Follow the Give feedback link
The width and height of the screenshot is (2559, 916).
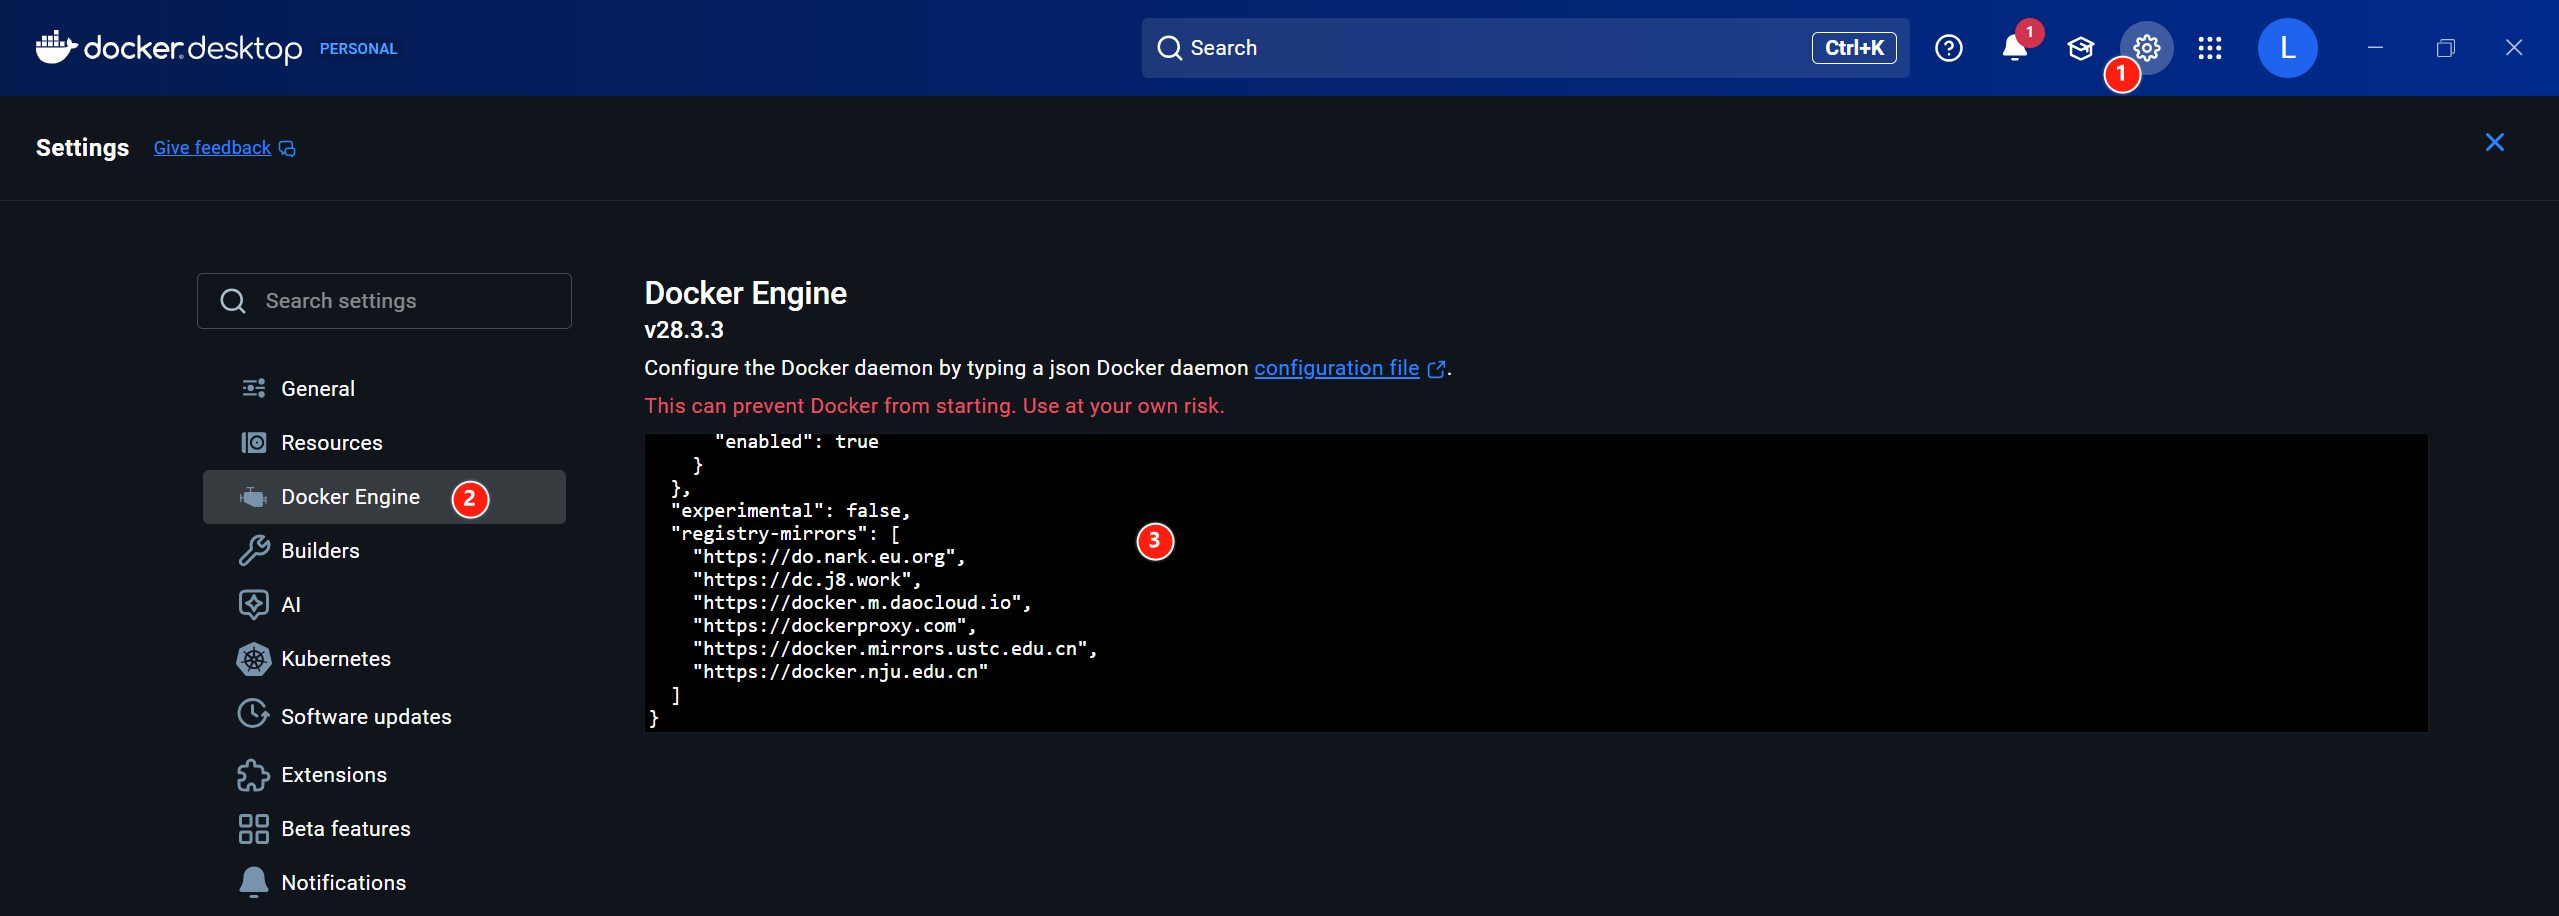(212, 148)
